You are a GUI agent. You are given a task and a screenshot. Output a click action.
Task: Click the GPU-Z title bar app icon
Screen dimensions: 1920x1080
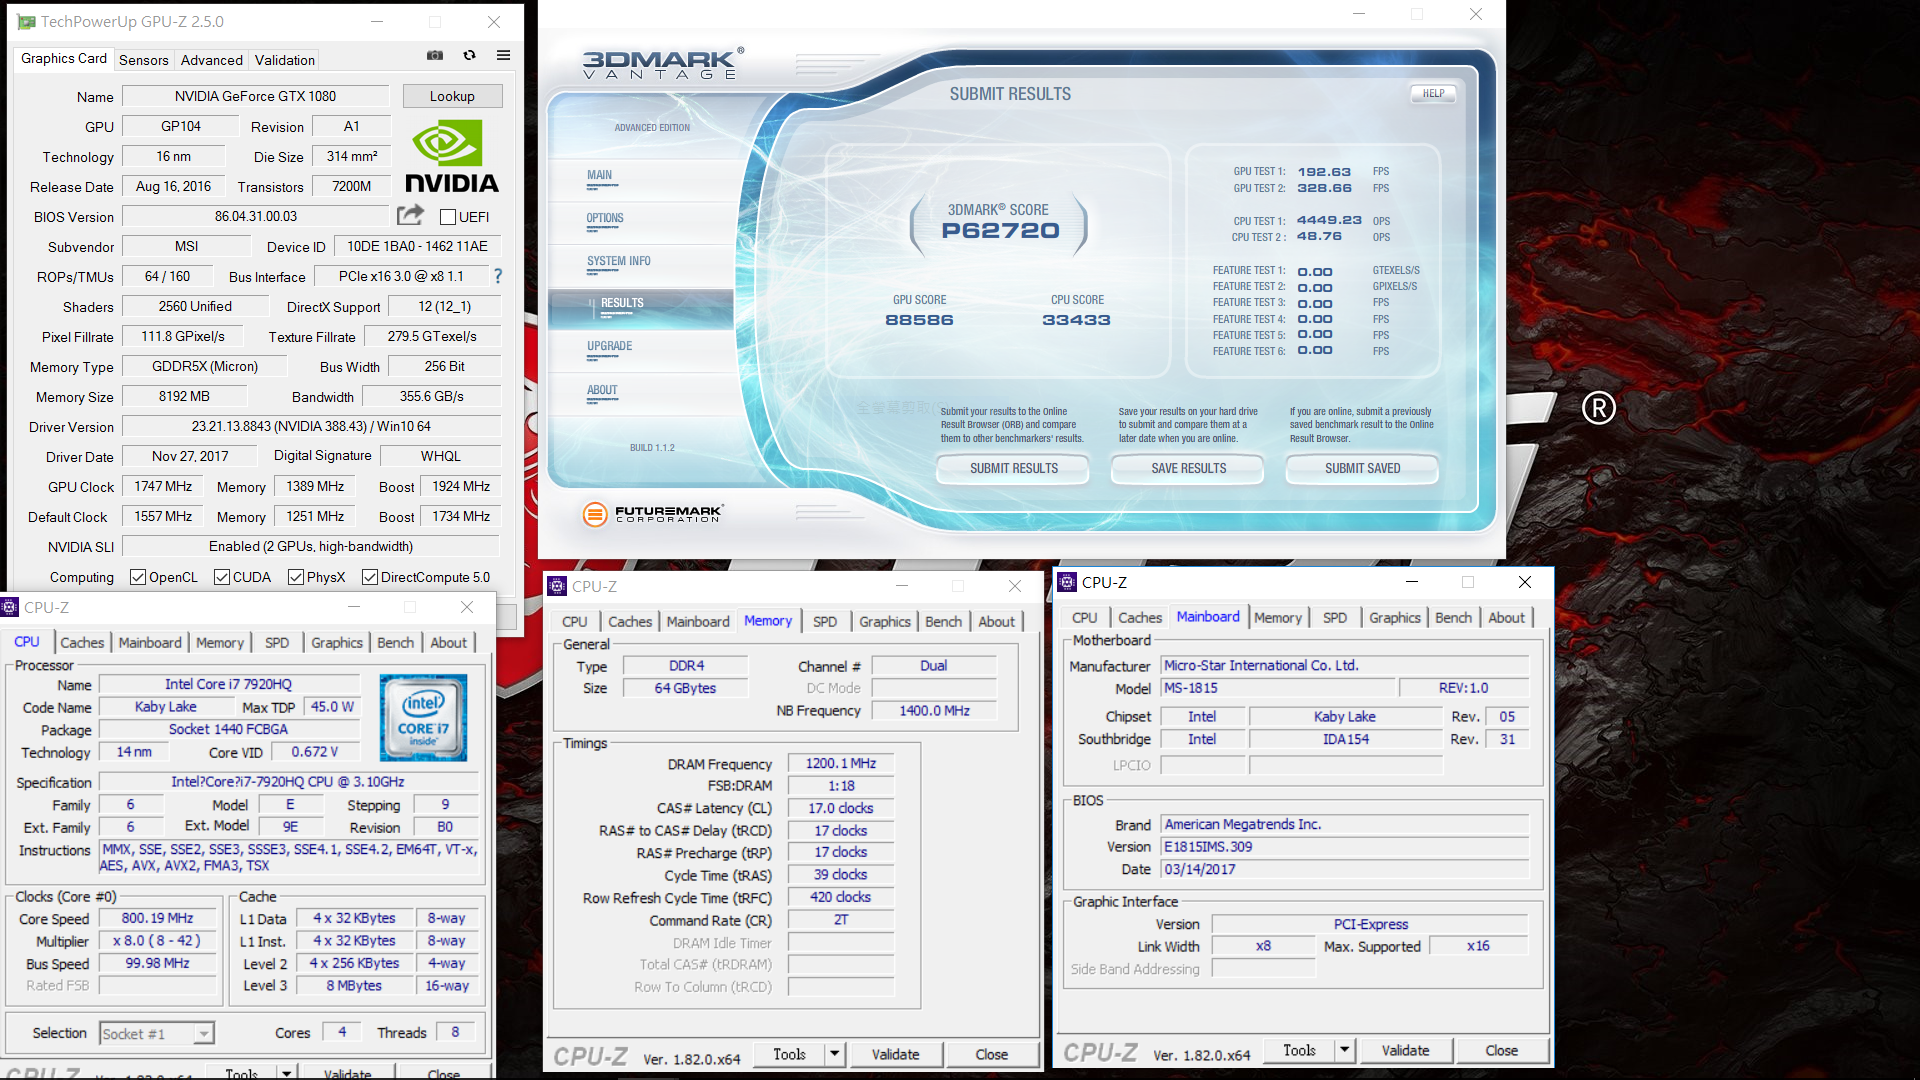click(26, 22)
